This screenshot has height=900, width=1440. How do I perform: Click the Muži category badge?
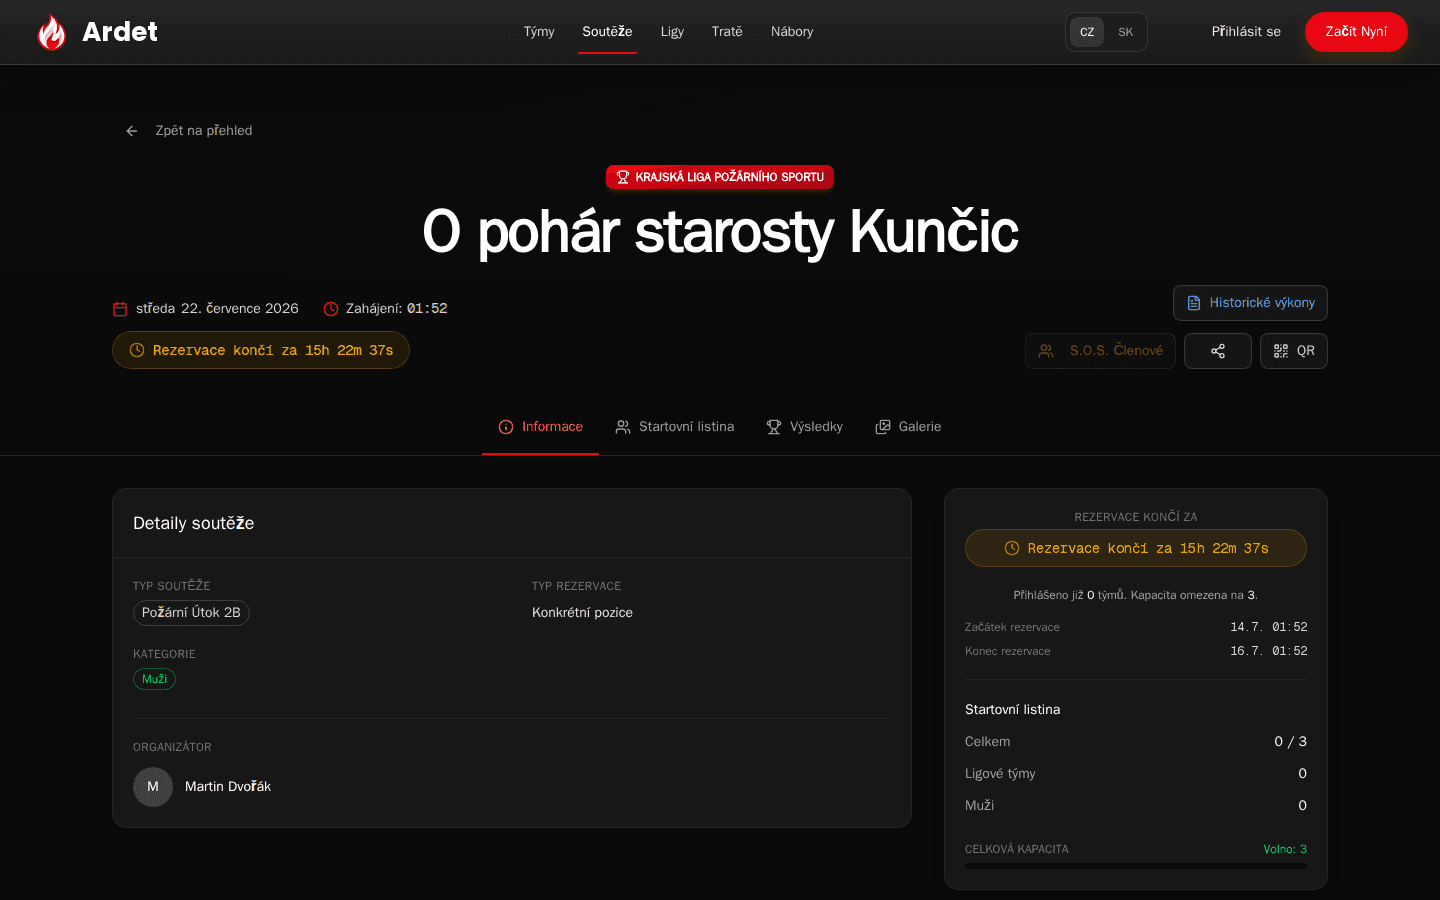tap(155, 679)
